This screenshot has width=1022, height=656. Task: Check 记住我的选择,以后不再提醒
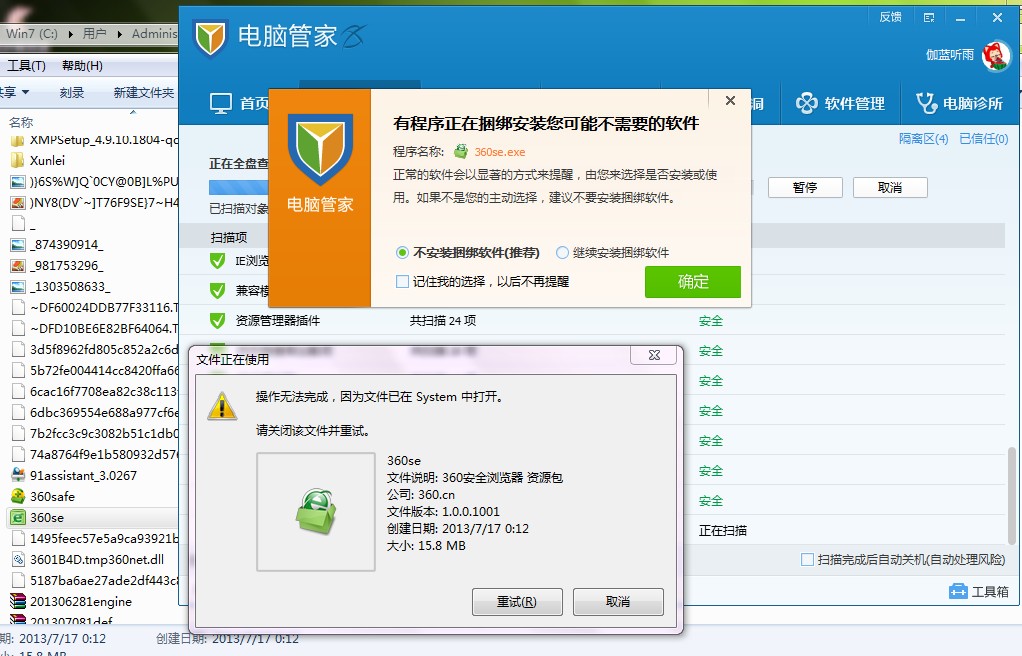click(x=482, y=282)
